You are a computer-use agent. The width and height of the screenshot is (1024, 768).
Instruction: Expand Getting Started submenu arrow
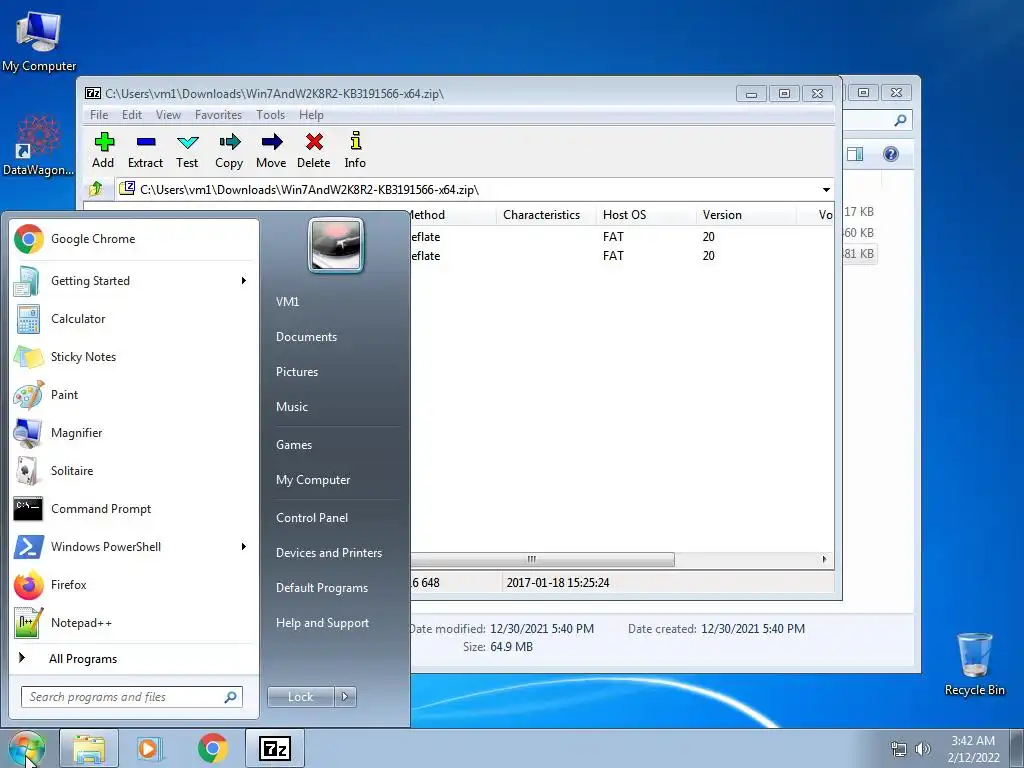click(x=244, y=281)
